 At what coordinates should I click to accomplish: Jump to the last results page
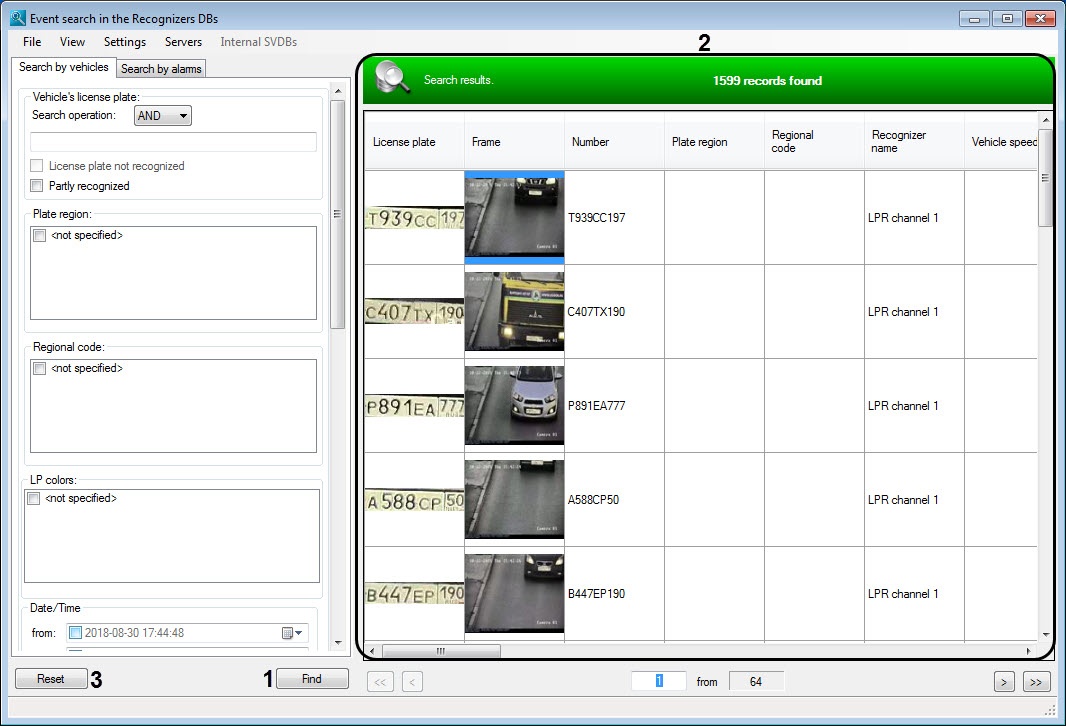(x=1036, y=682)
